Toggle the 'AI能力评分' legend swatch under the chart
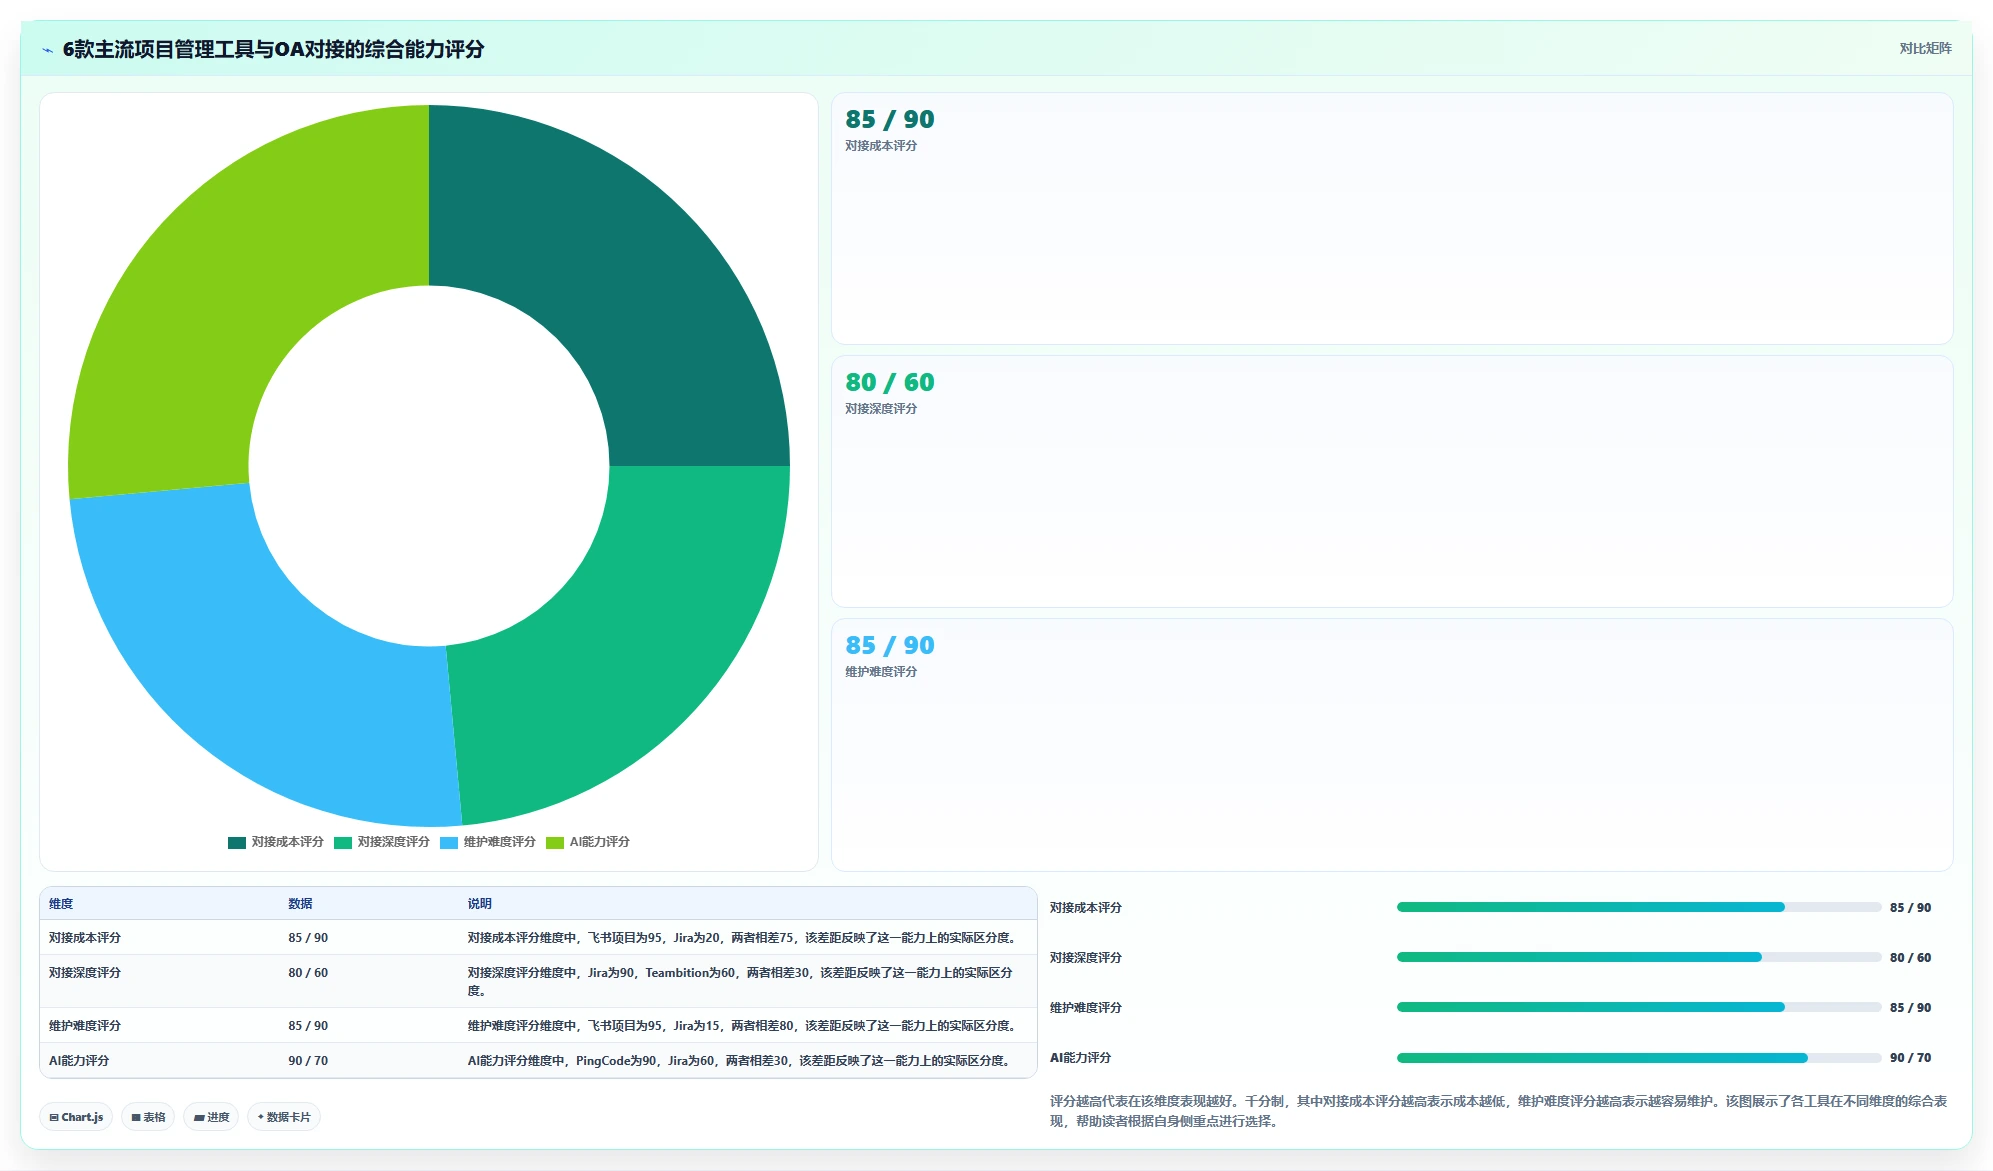The width and height of the screenshot is (1993, 1171). click(x=555, y=842)
